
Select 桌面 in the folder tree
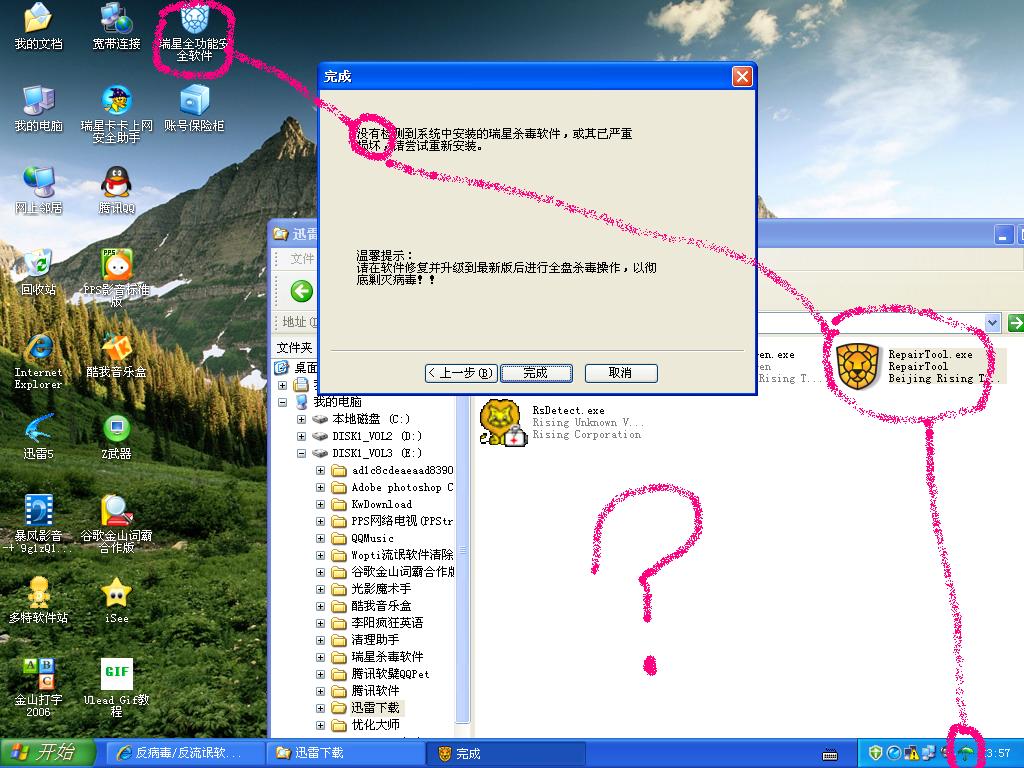297,368
